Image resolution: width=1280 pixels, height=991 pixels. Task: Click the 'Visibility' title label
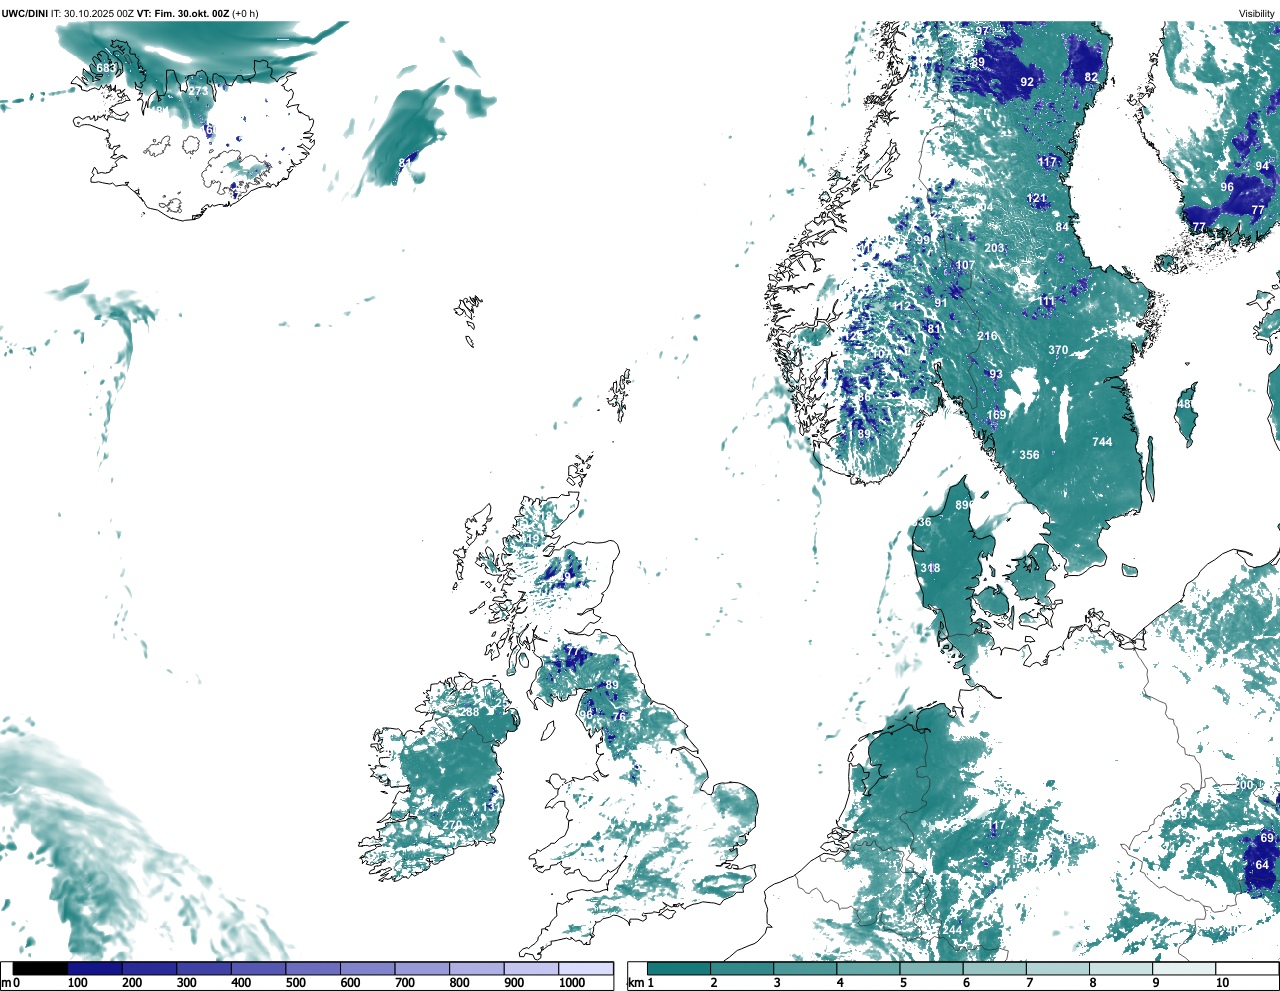click(x=1257, y=13)
